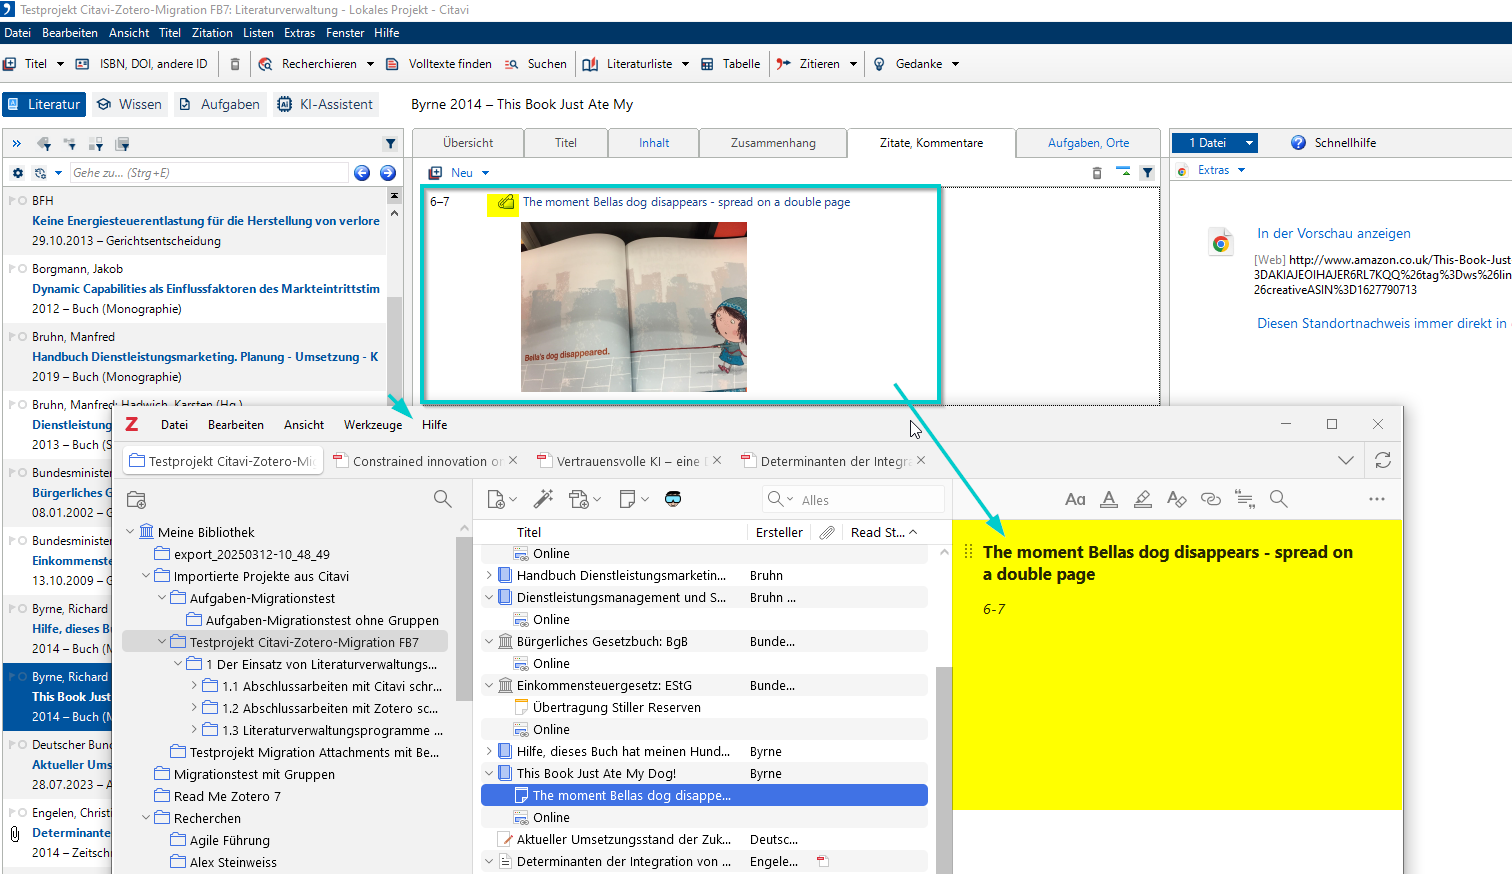
Task: Click the Citavi delete (trash) toolbar icon
Action: [235, 64]
